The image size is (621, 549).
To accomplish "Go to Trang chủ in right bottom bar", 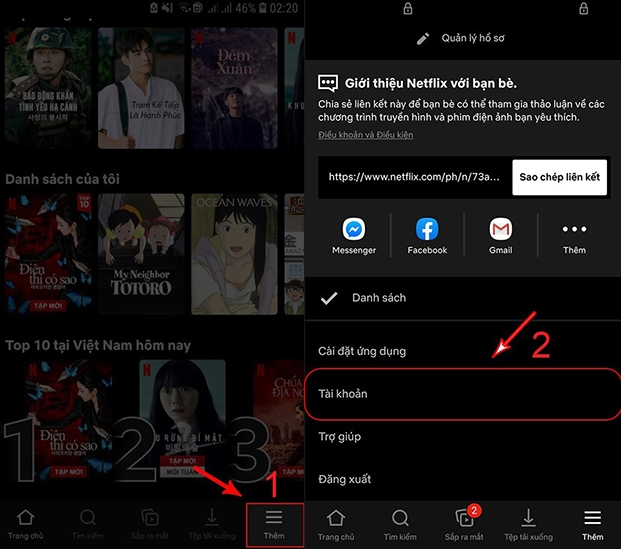I will [335, 521].
